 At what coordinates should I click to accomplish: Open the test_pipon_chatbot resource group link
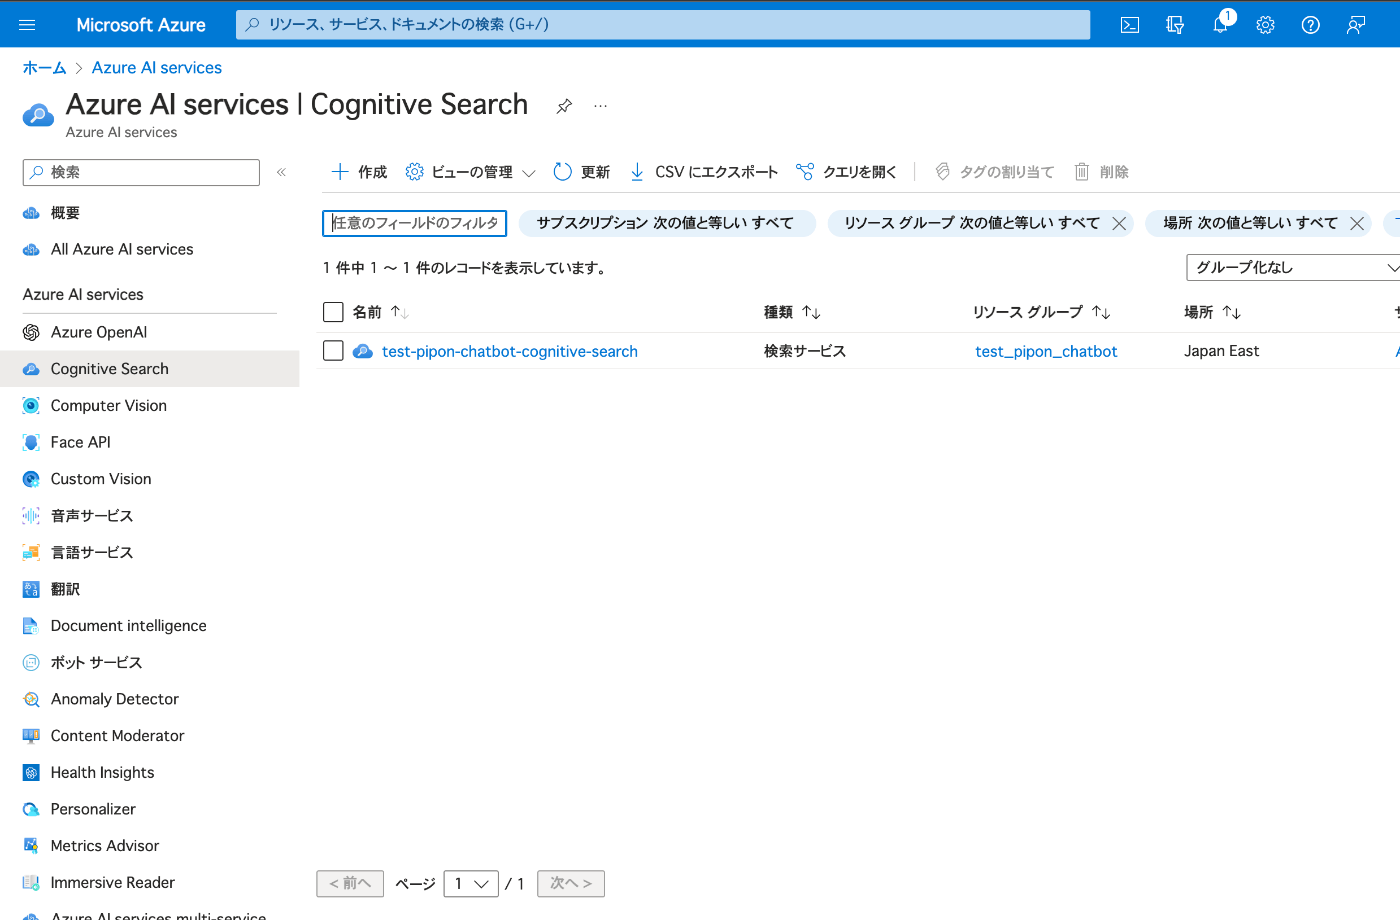point(1046,351)
